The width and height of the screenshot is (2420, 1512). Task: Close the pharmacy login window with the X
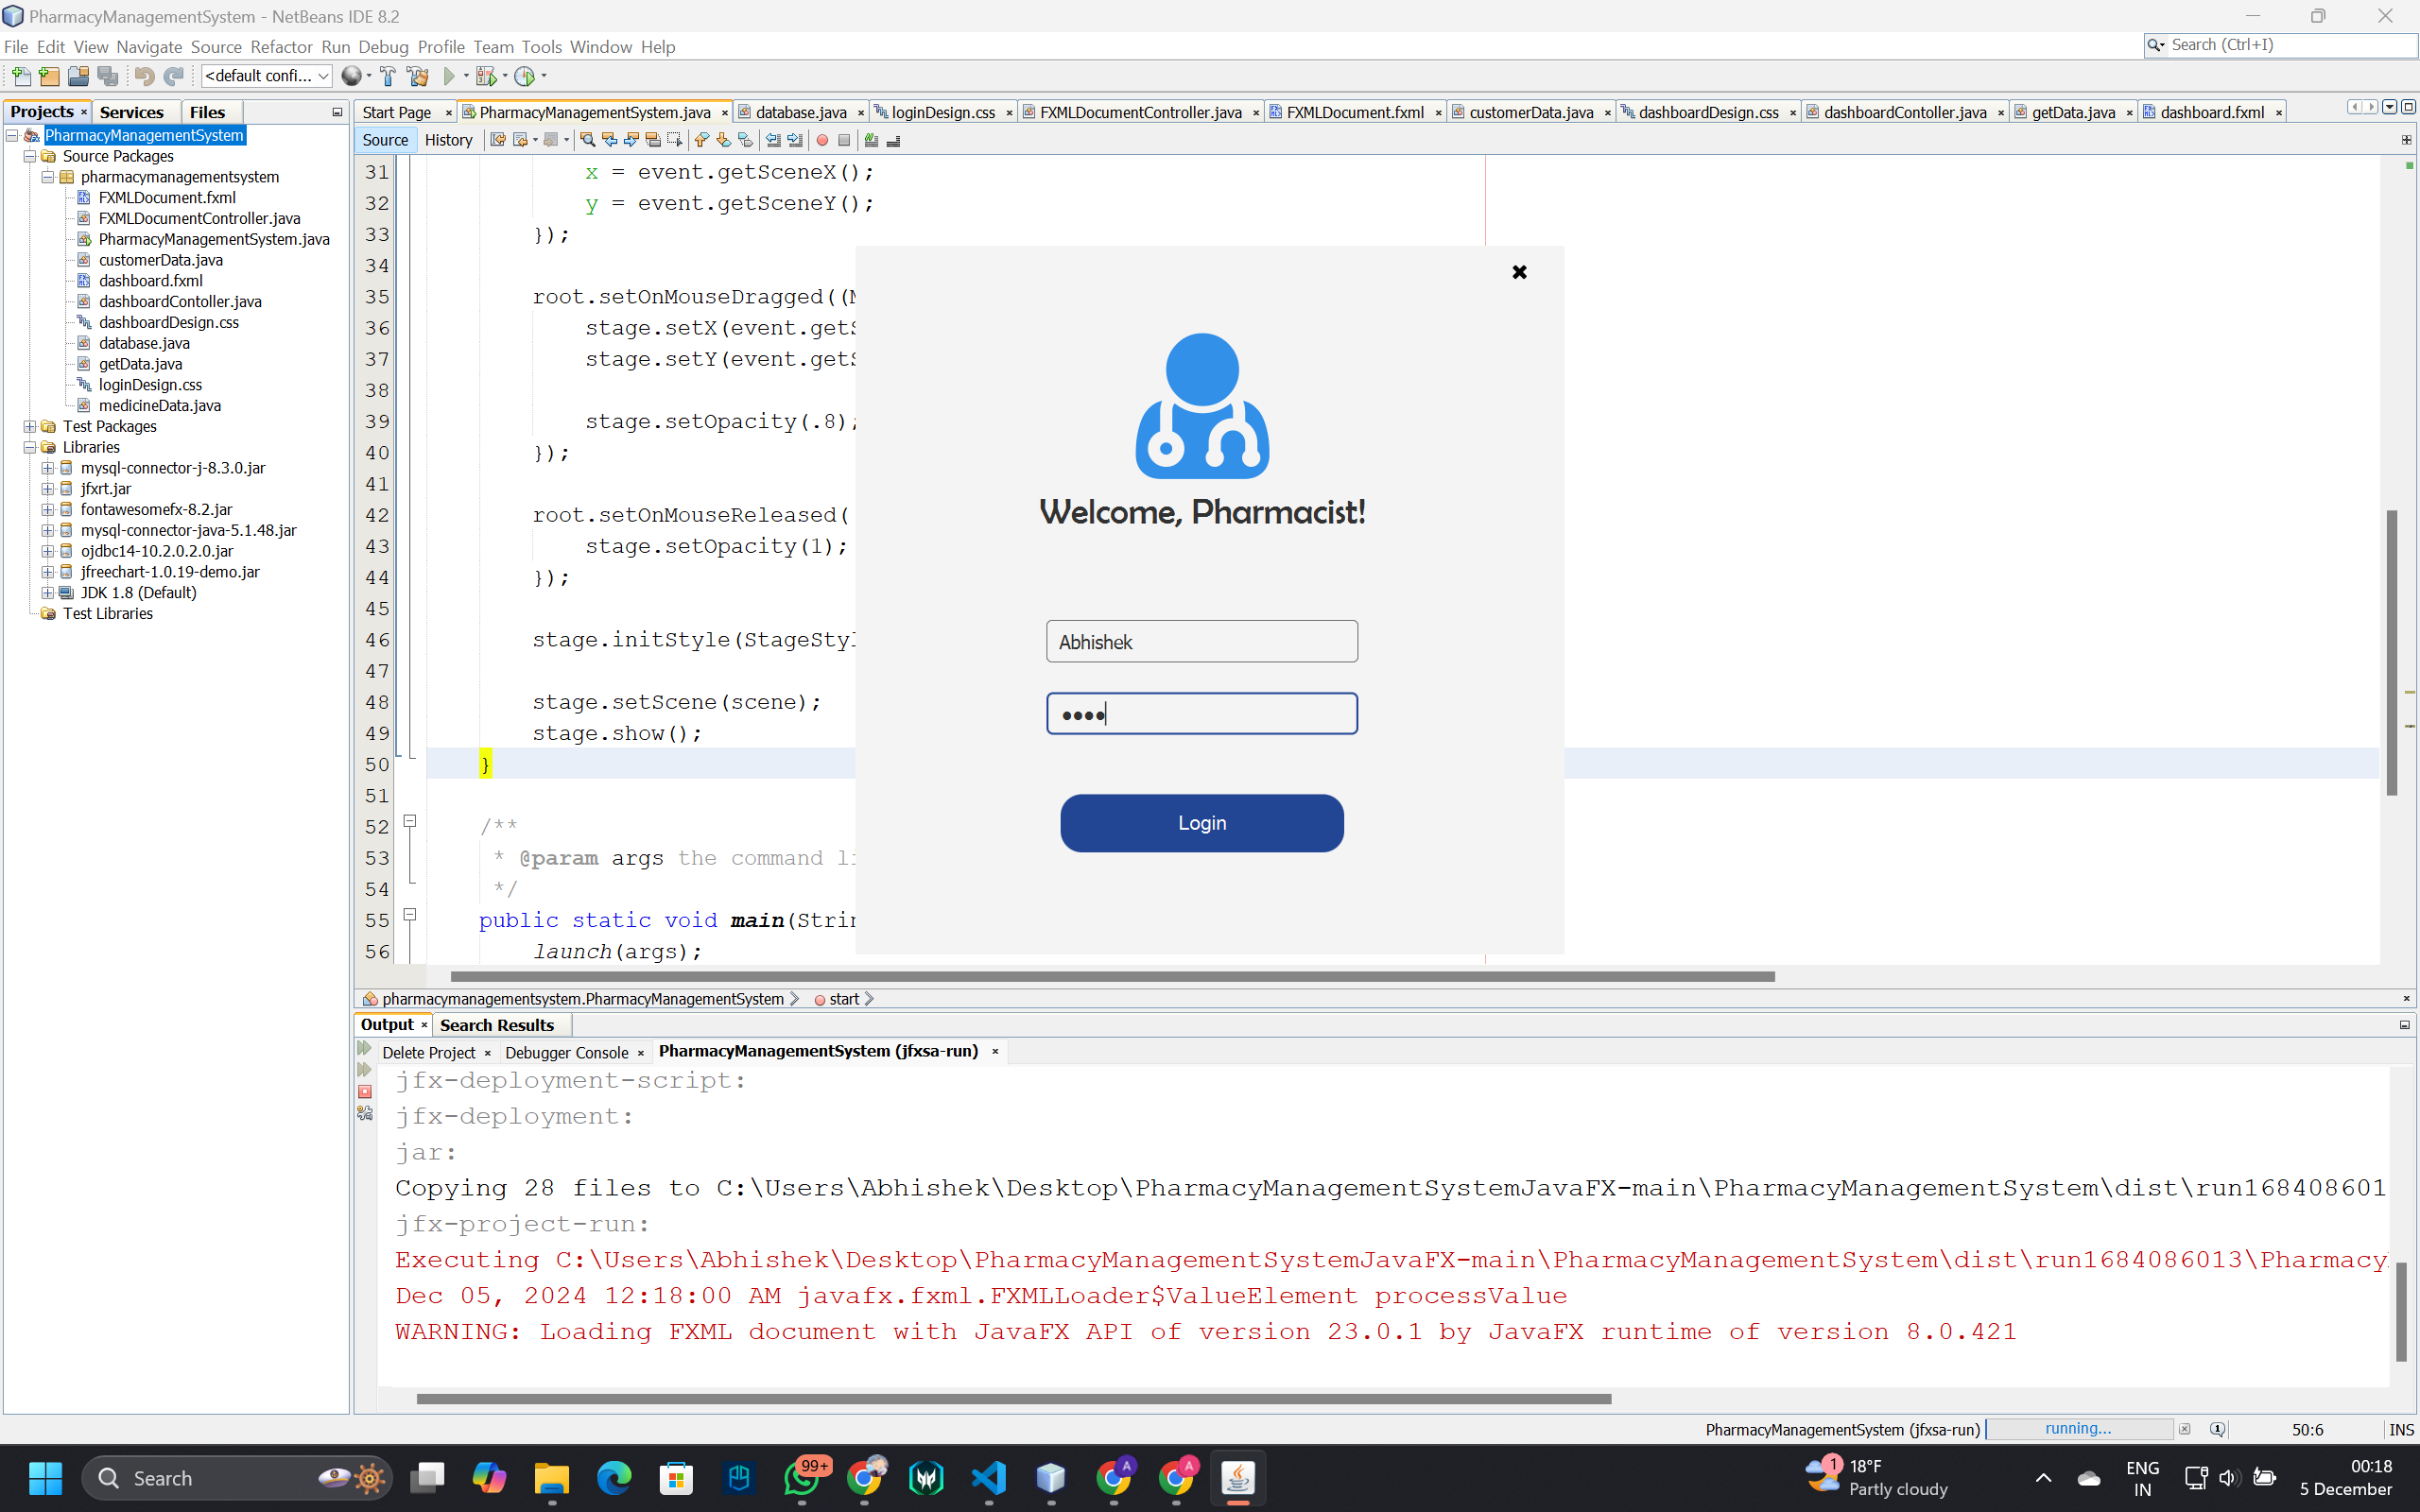click(1519, 272)
